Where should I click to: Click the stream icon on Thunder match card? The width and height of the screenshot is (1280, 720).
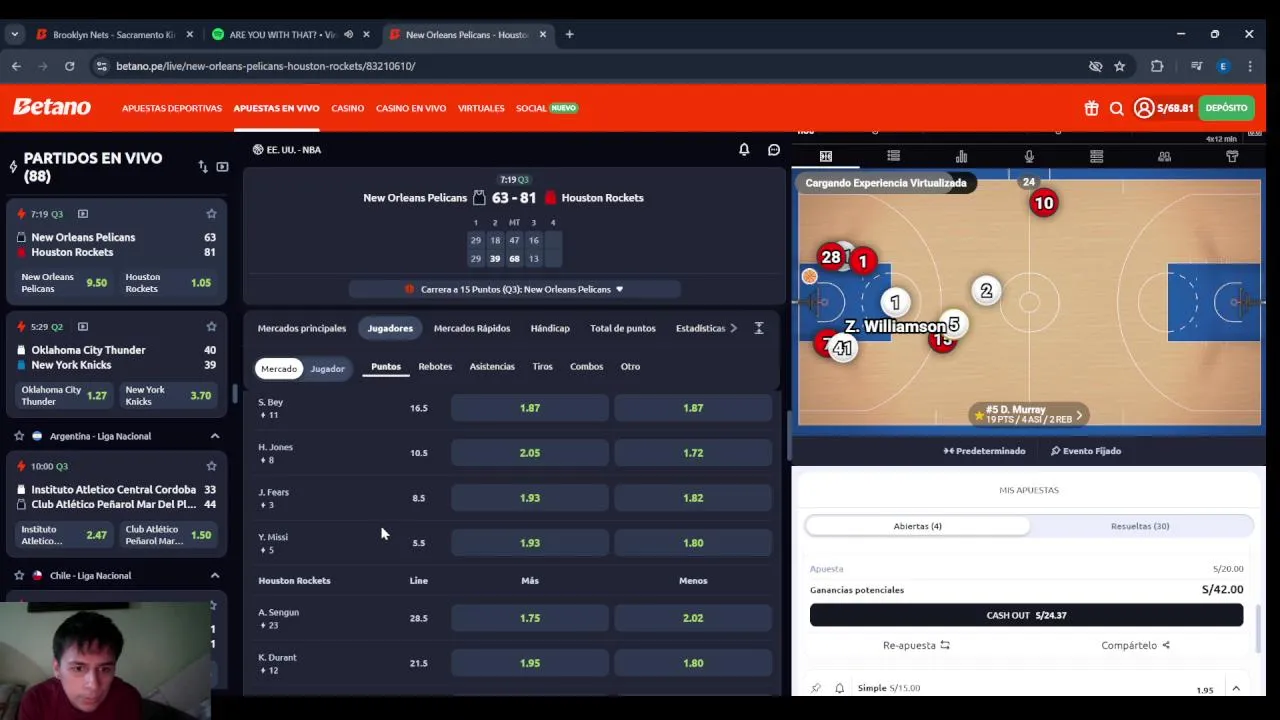coord(83,327)
